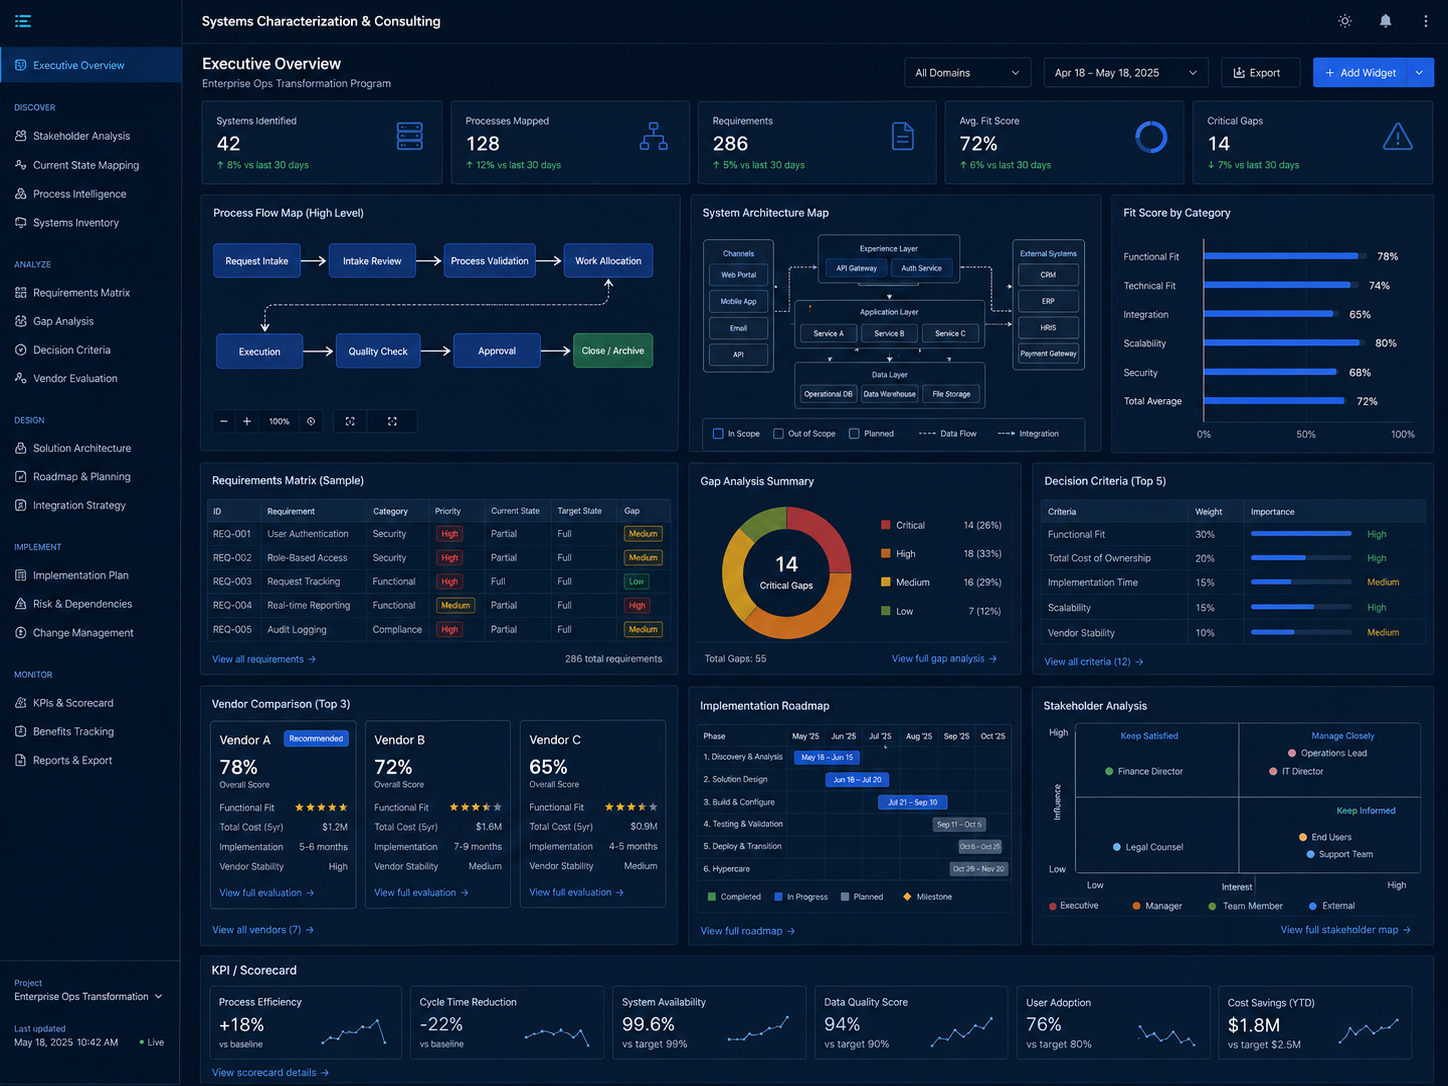Click the Requirements document icon
Screen dimensions: 1448x1086
[x=903, y=136]
